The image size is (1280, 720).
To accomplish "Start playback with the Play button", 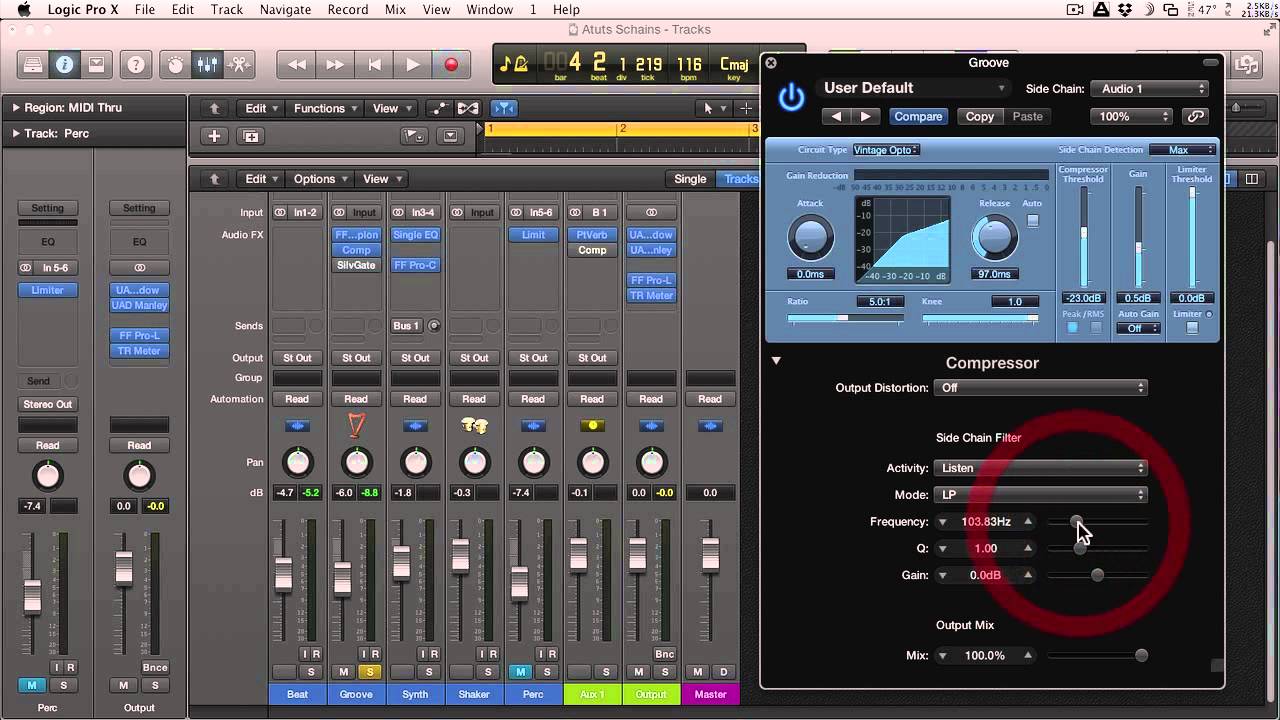I will (x=412, y=65).
